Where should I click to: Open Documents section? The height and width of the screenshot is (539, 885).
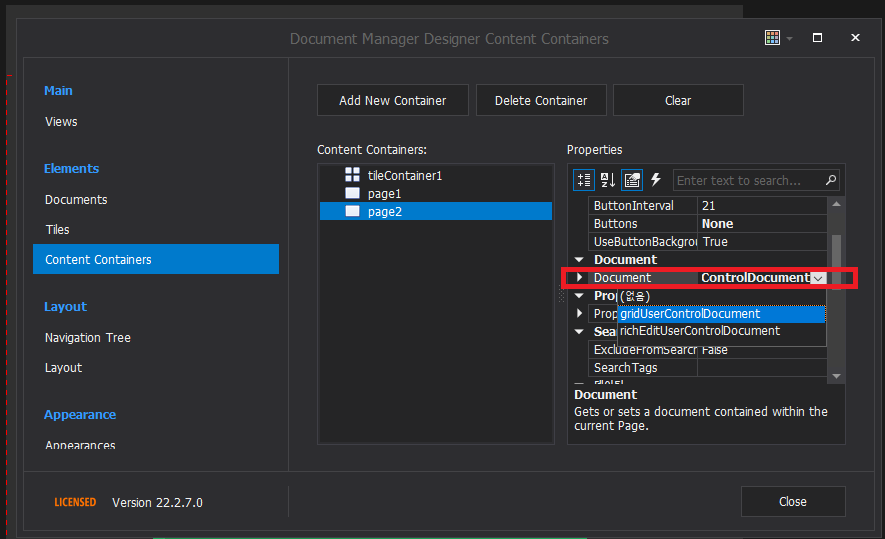76,199
